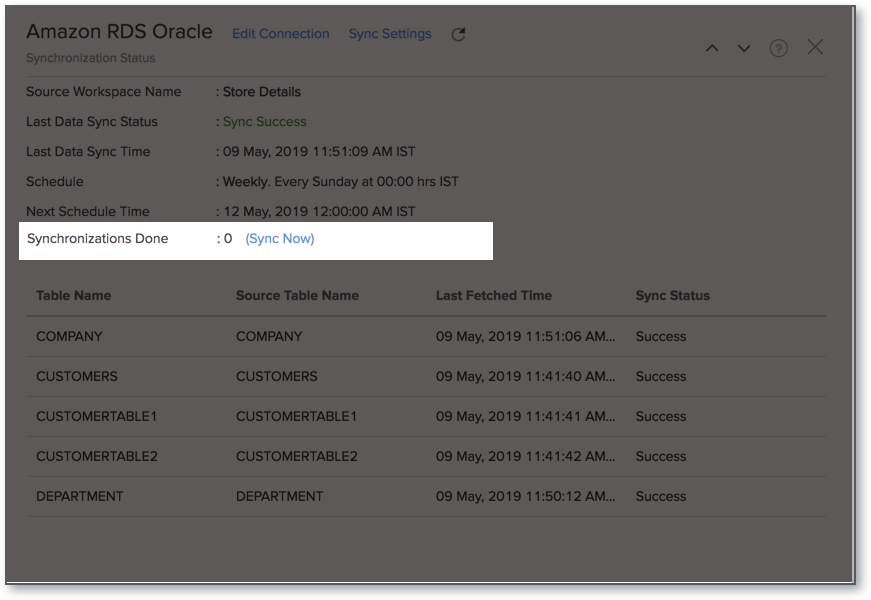The height and width of the screenshot is (600, 871).
Task: Click the Sync Now link
Action: coord(280,239)
